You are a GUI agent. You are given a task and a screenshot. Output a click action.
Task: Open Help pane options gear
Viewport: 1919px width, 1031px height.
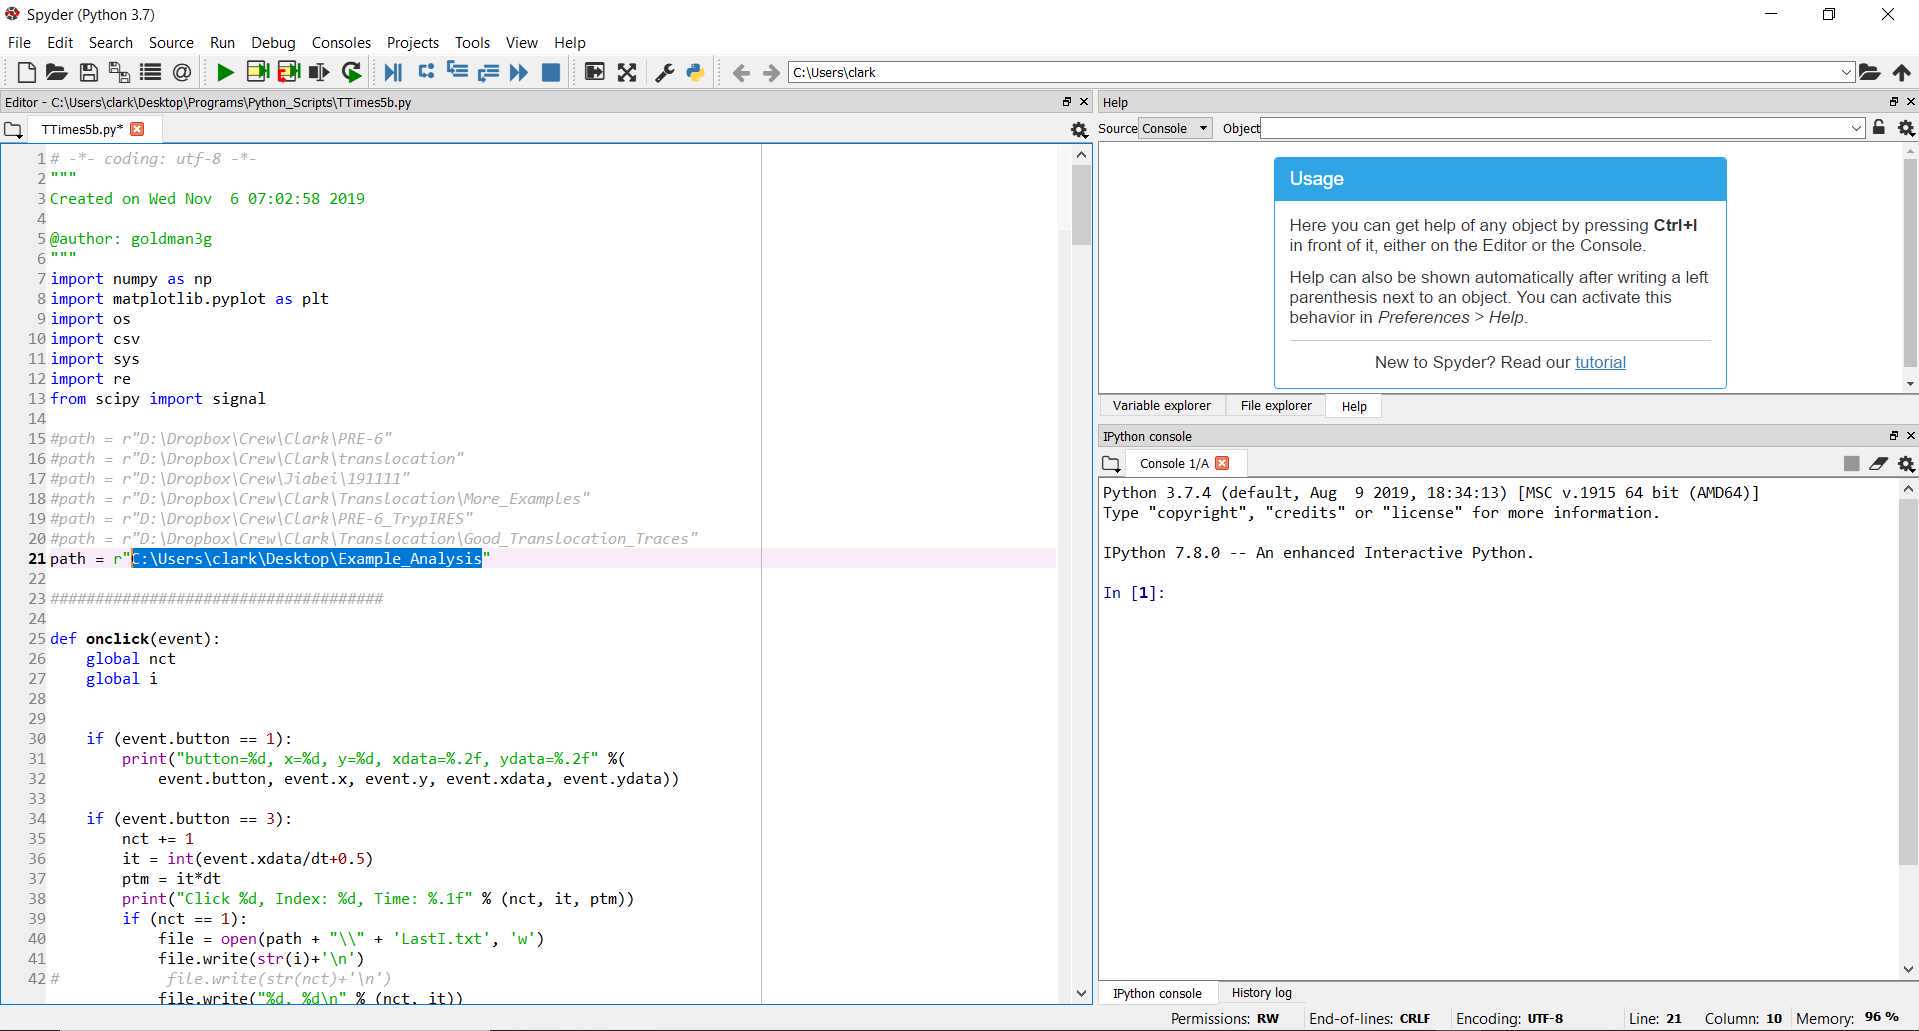(x=1906, y=128)
